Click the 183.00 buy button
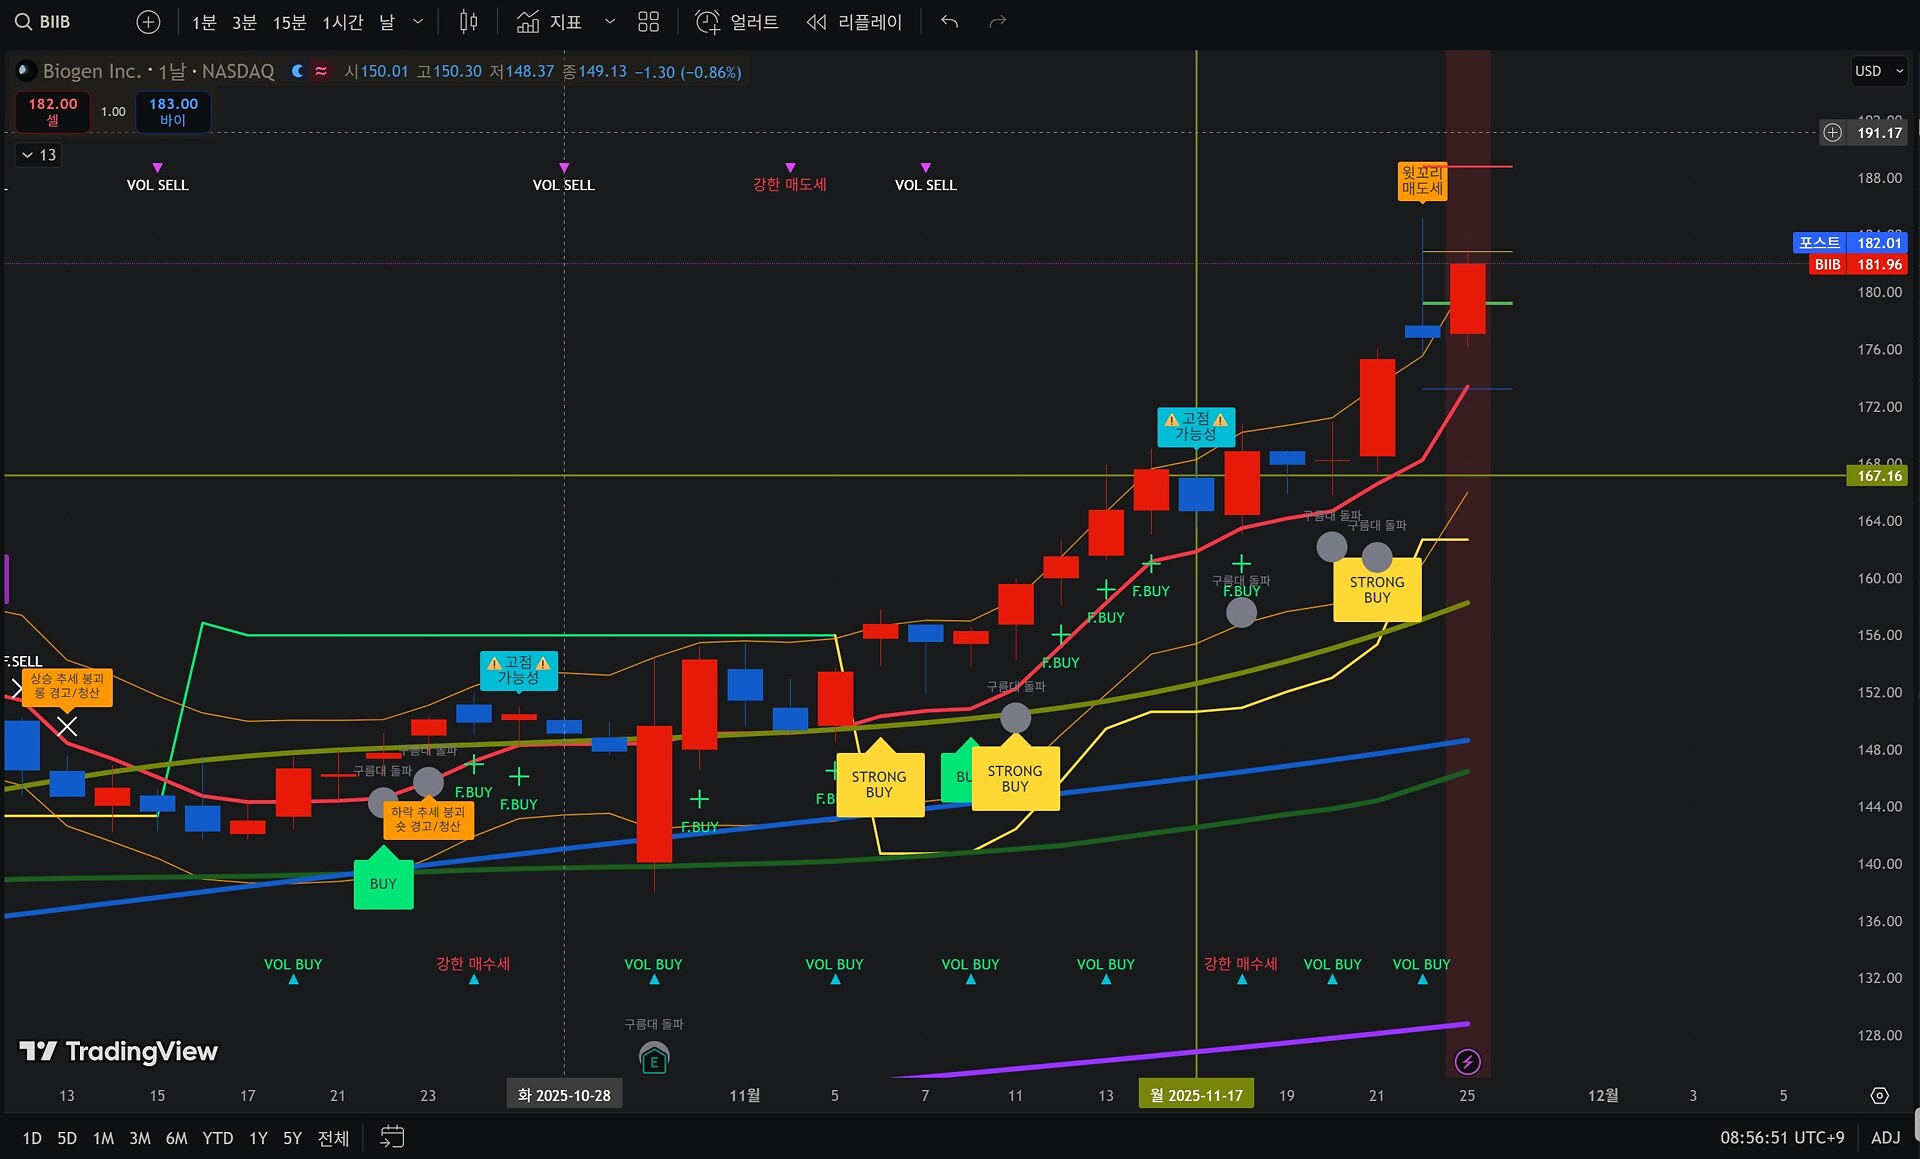 point(173,111)
